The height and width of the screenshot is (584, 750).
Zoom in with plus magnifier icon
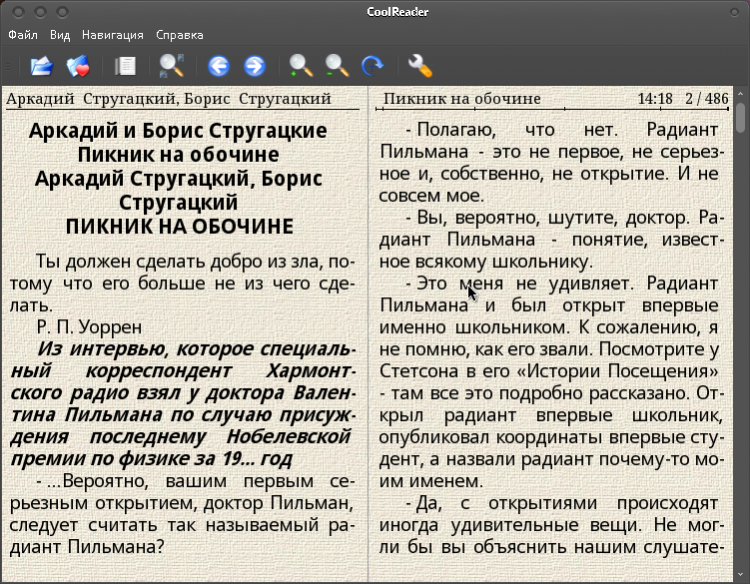[300, 66]
